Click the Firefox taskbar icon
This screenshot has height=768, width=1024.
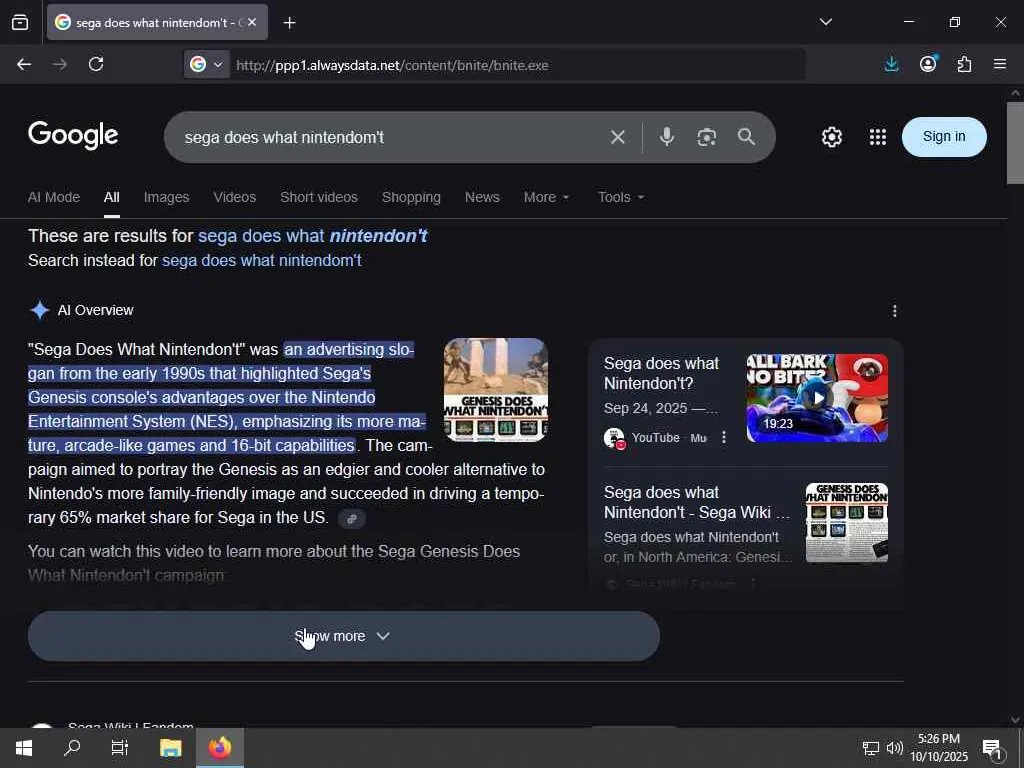tap(220, 748)
